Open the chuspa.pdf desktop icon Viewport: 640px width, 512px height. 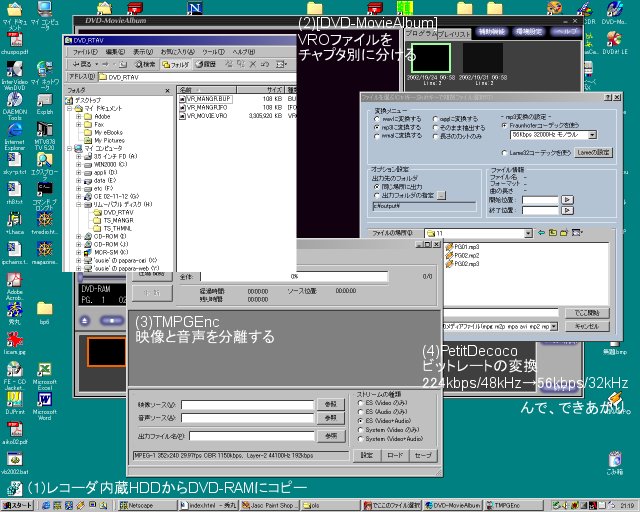pyautogui.click(x=15, y=43)
